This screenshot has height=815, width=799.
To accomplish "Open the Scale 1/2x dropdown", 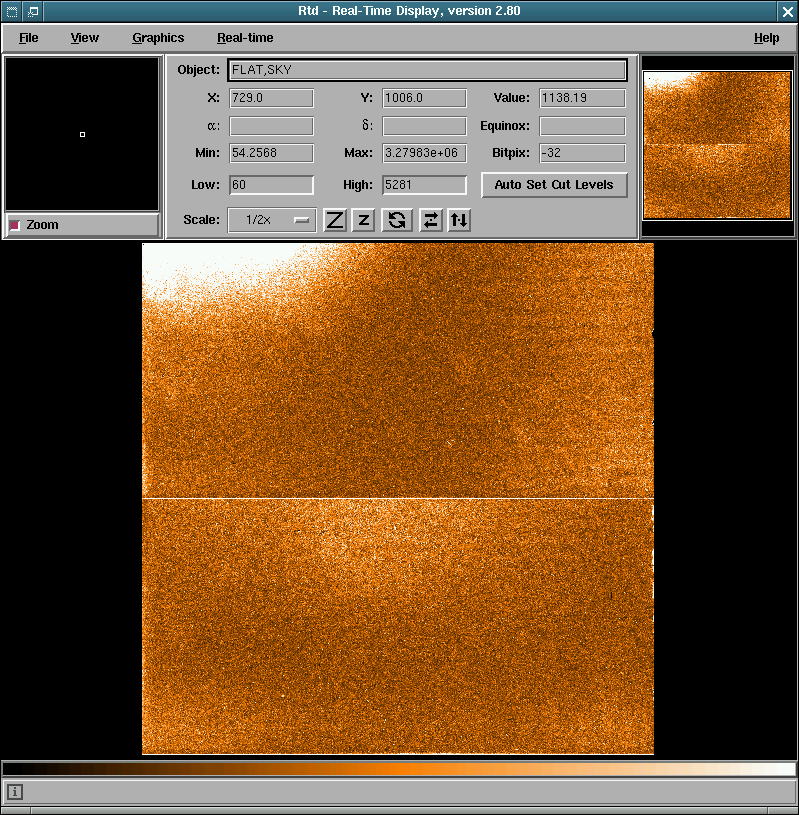I will coord(272,220).
